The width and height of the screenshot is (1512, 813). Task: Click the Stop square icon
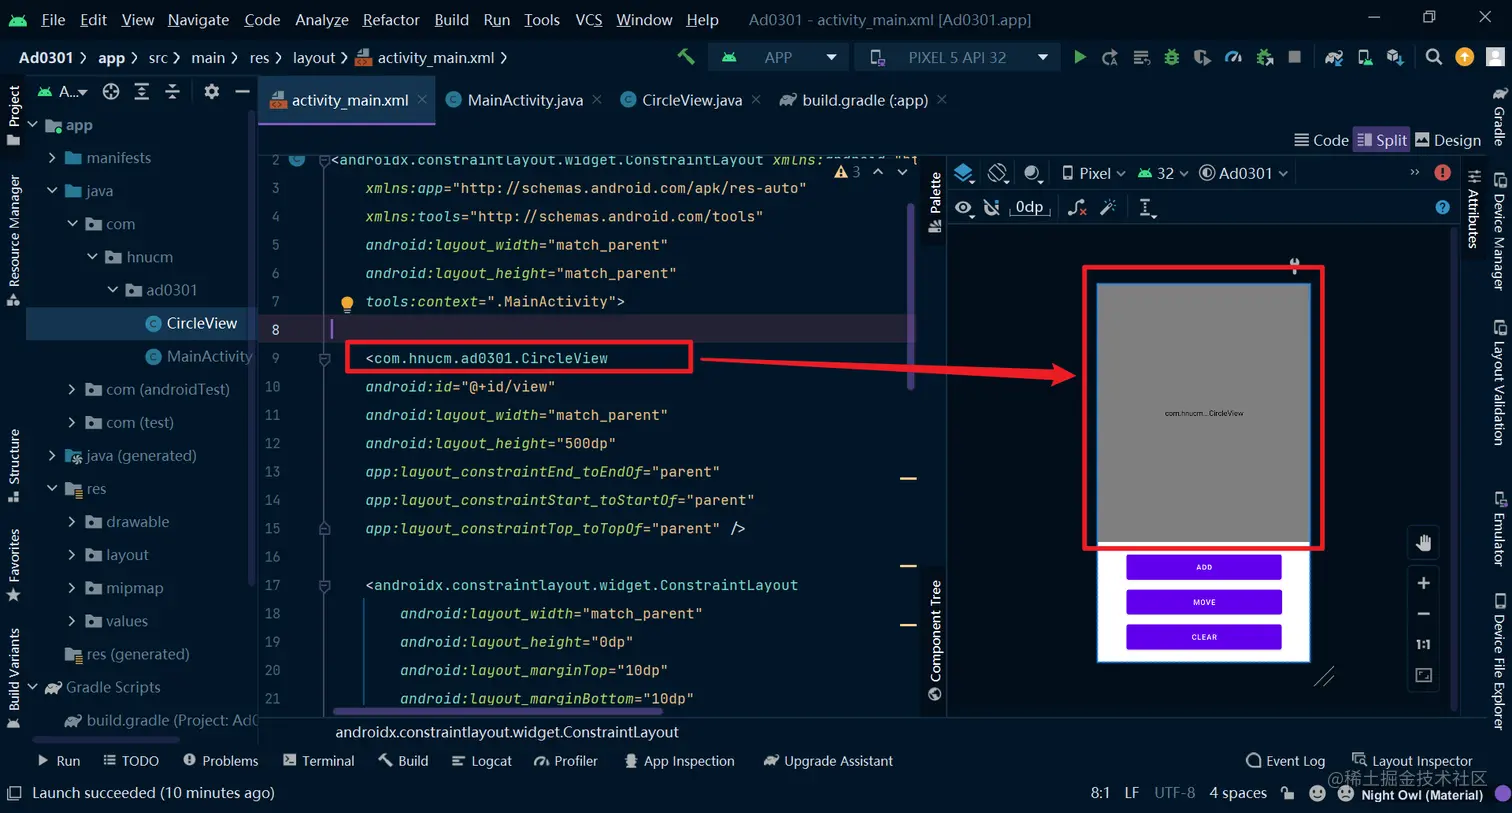tap(1295, 57)
